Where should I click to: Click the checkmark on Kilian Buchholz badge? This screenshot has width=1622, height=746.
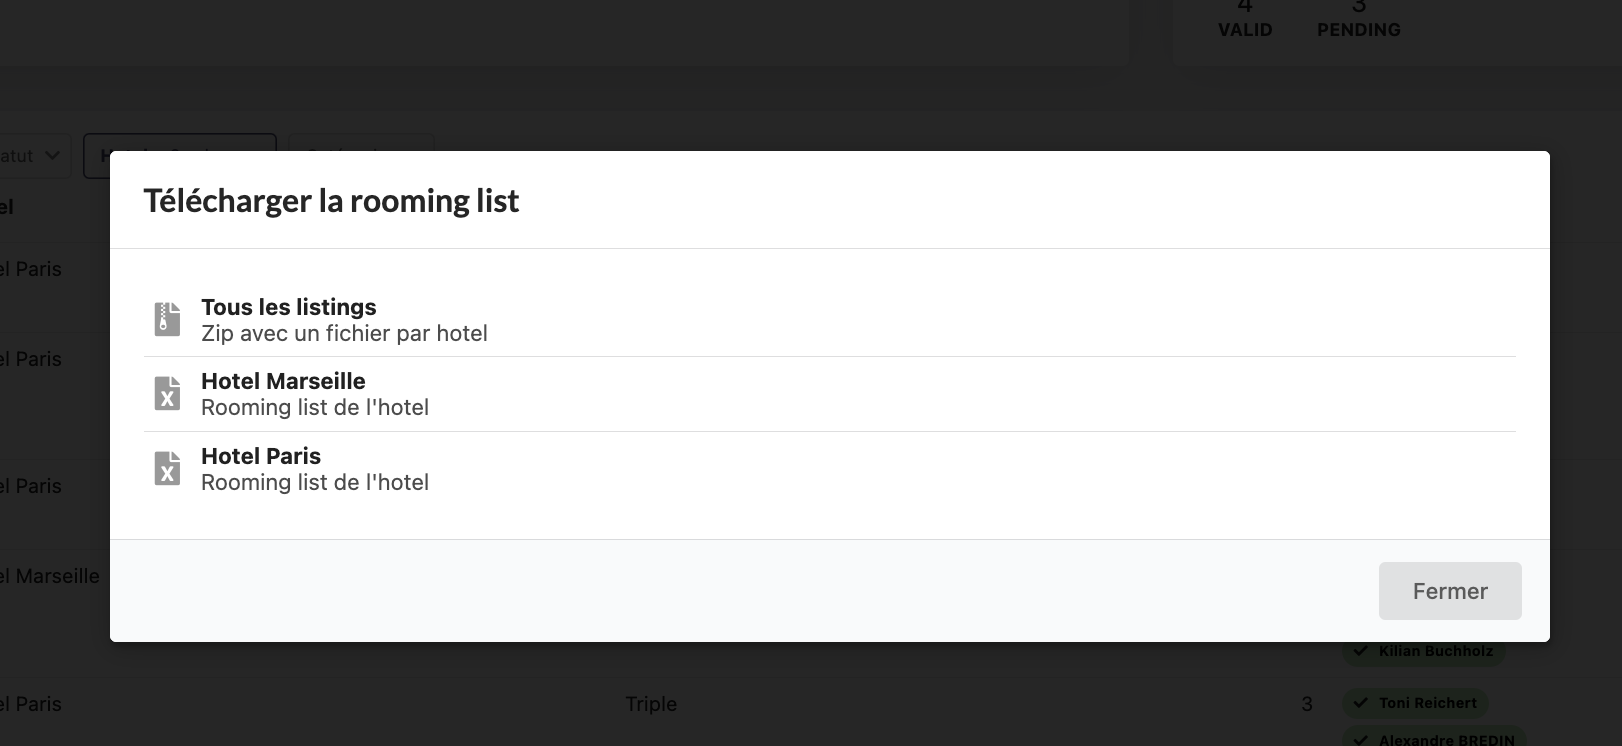coord(1360,651)
